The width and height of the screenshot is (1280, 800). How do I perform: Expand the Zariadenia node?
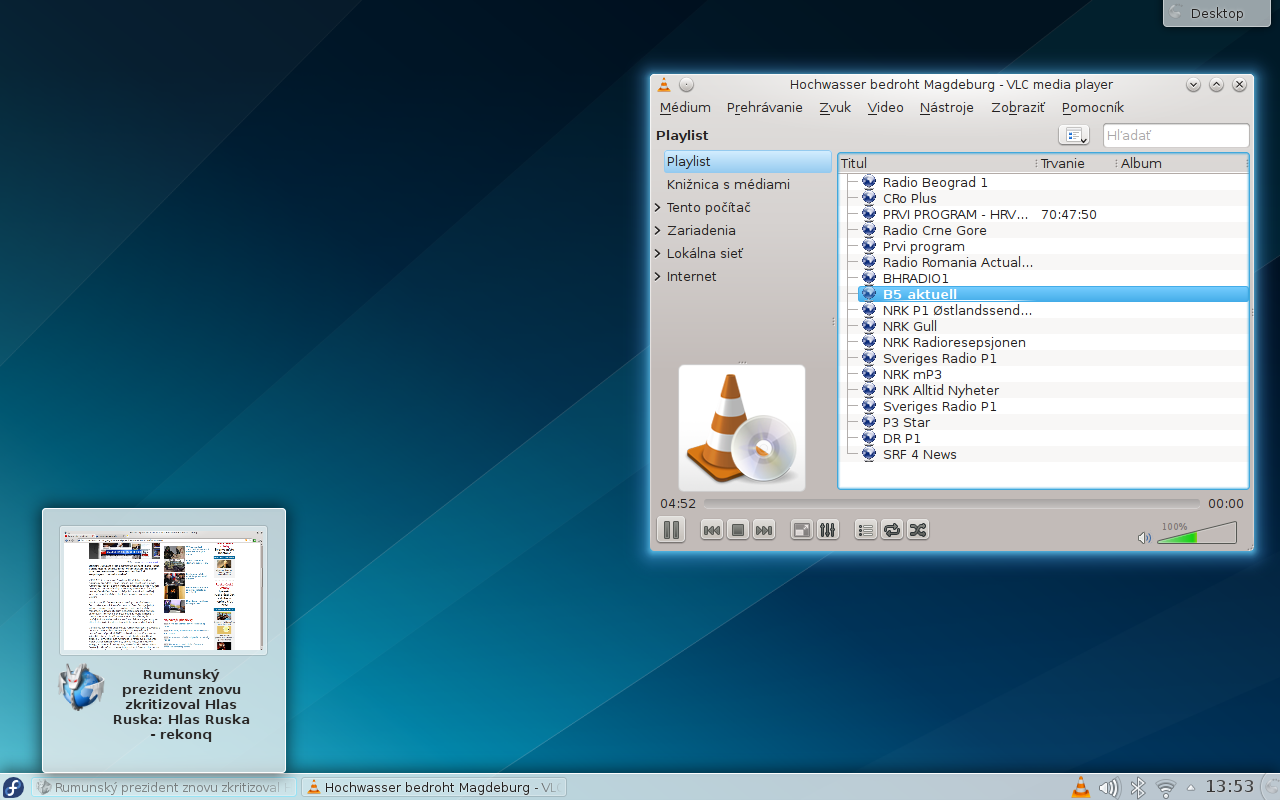point(658,230)
